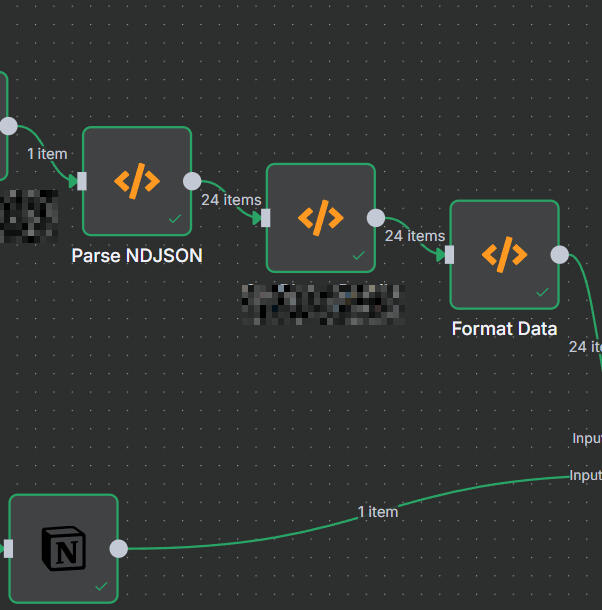
Task: Click the input port of Format Data node
Action: (x=449, y=254)
